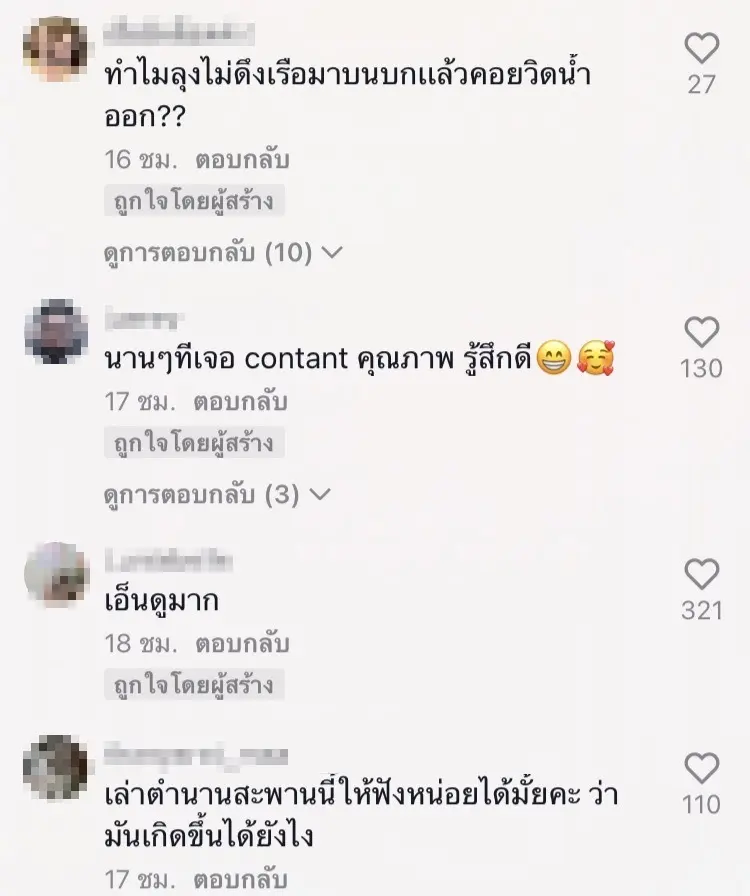This screenshot has height=896, width=750.
Task: Like the comment with 27 likes
Action: click(x=701, y=48)
